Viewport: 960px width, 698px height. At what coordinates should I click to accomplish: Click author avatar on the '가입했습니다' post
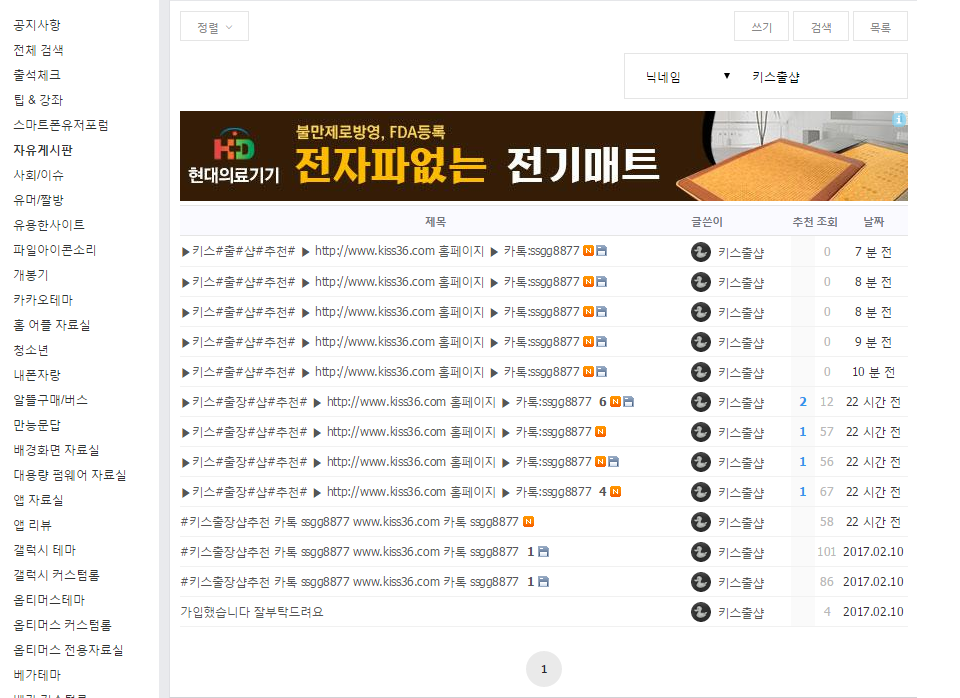tap(701, 612)
